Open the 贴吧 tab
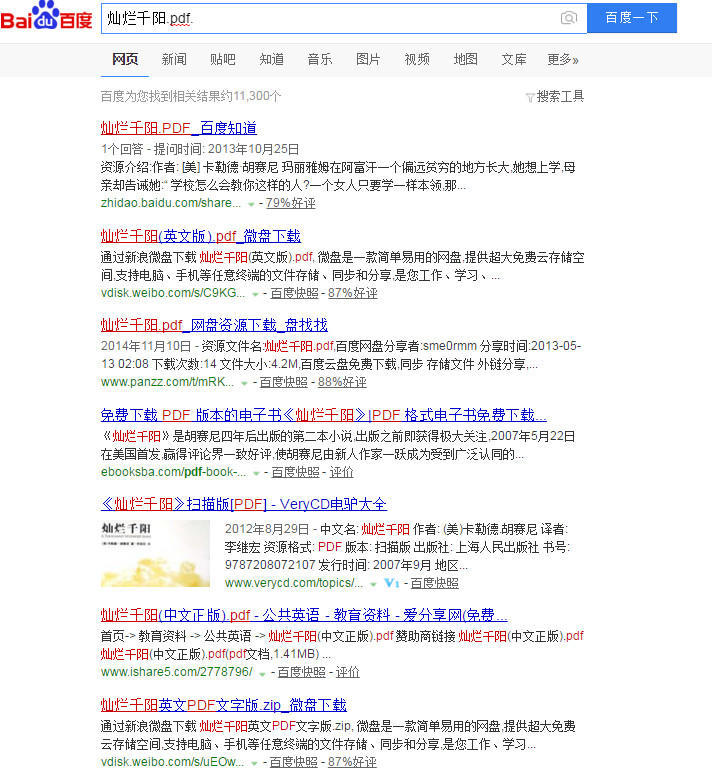The width and height of the screenshot is (712, 776). coord(223,60)
